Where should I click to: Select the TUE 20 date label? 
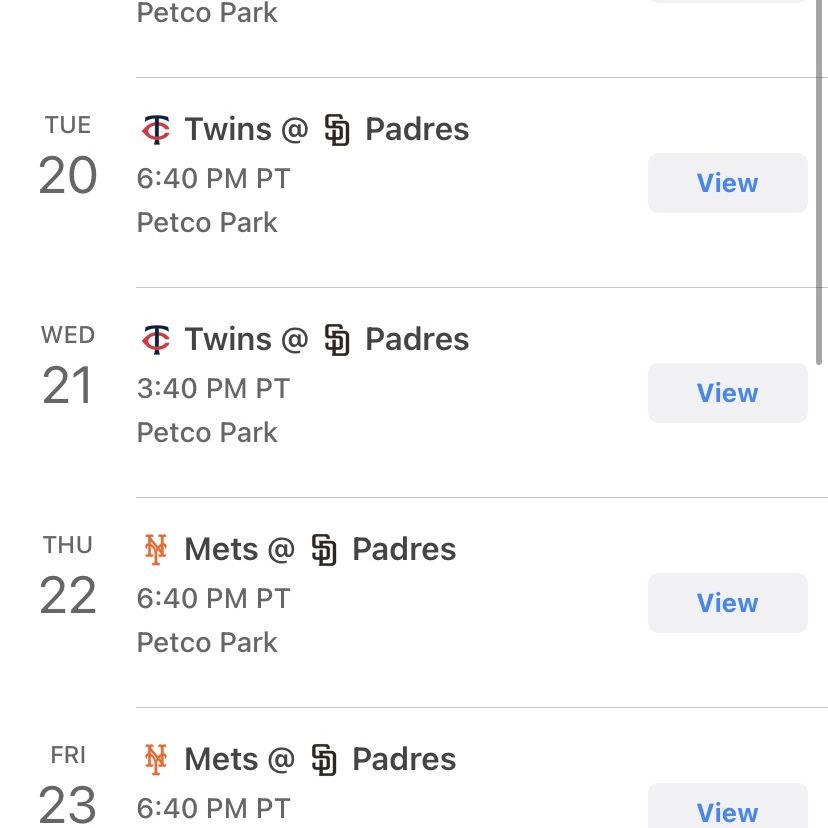68,155
